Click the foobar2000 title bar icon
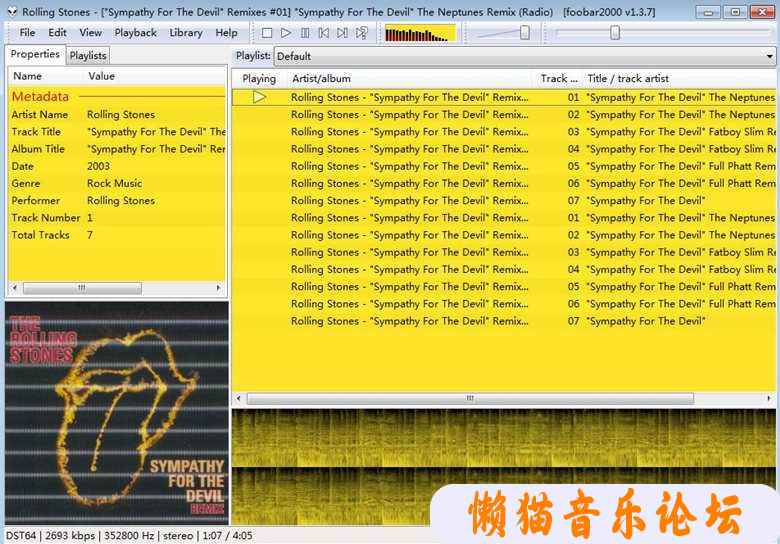This screenshot has width=780, height=544. 12,11
